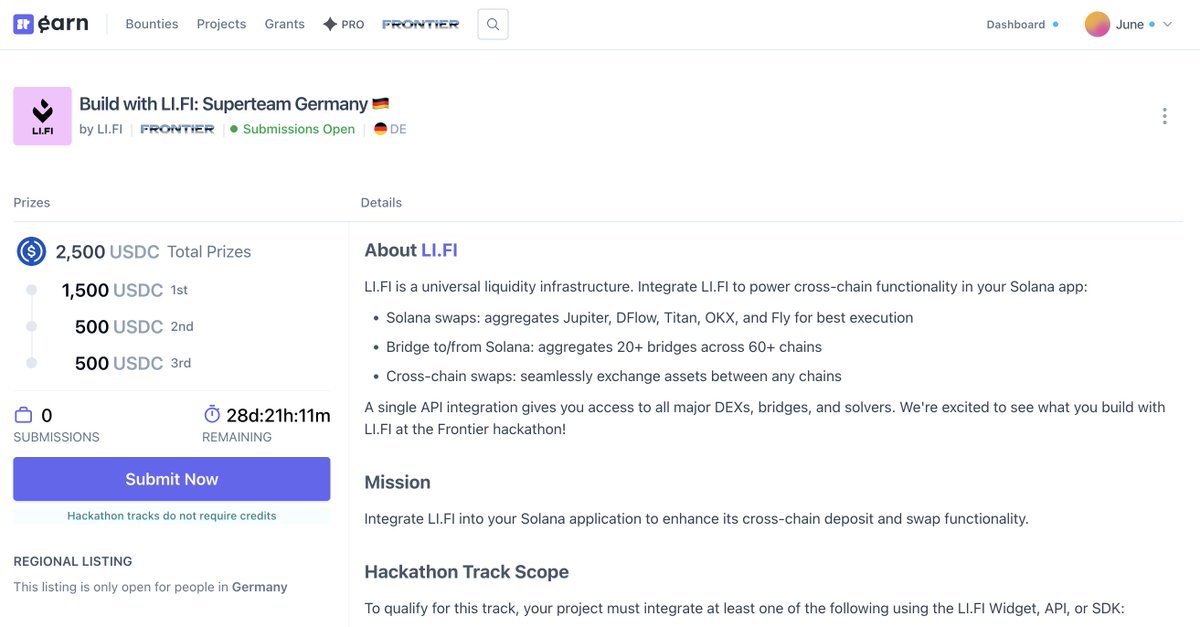The image size is (1200, 627).
Task: Switch to the Prizes tab
Action: coord(31,202)
